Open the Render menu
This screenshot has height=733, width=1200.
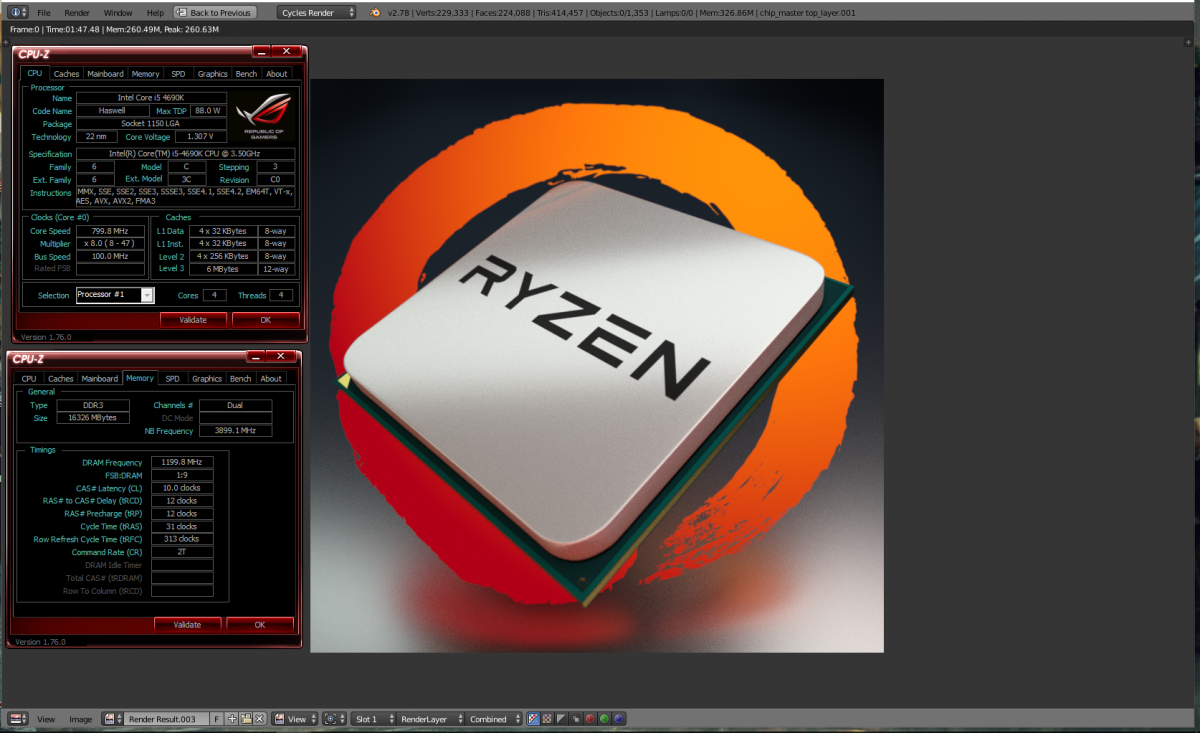[x=77, y=13]
